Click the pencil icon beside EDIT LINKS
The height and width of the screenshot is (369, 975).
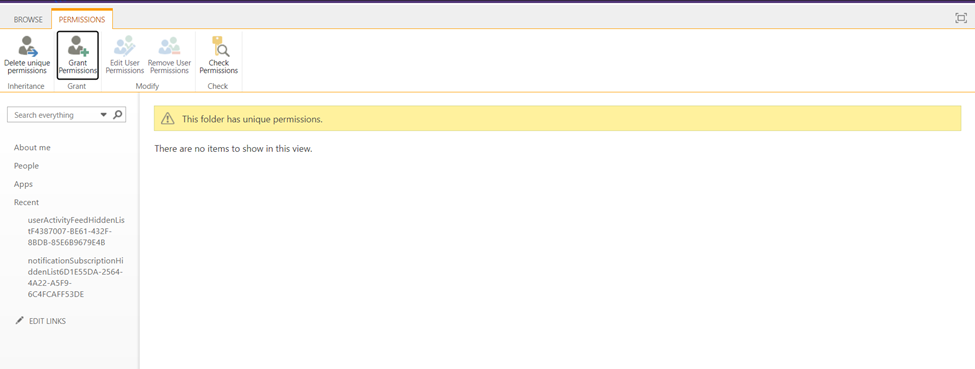coord(19,320)
